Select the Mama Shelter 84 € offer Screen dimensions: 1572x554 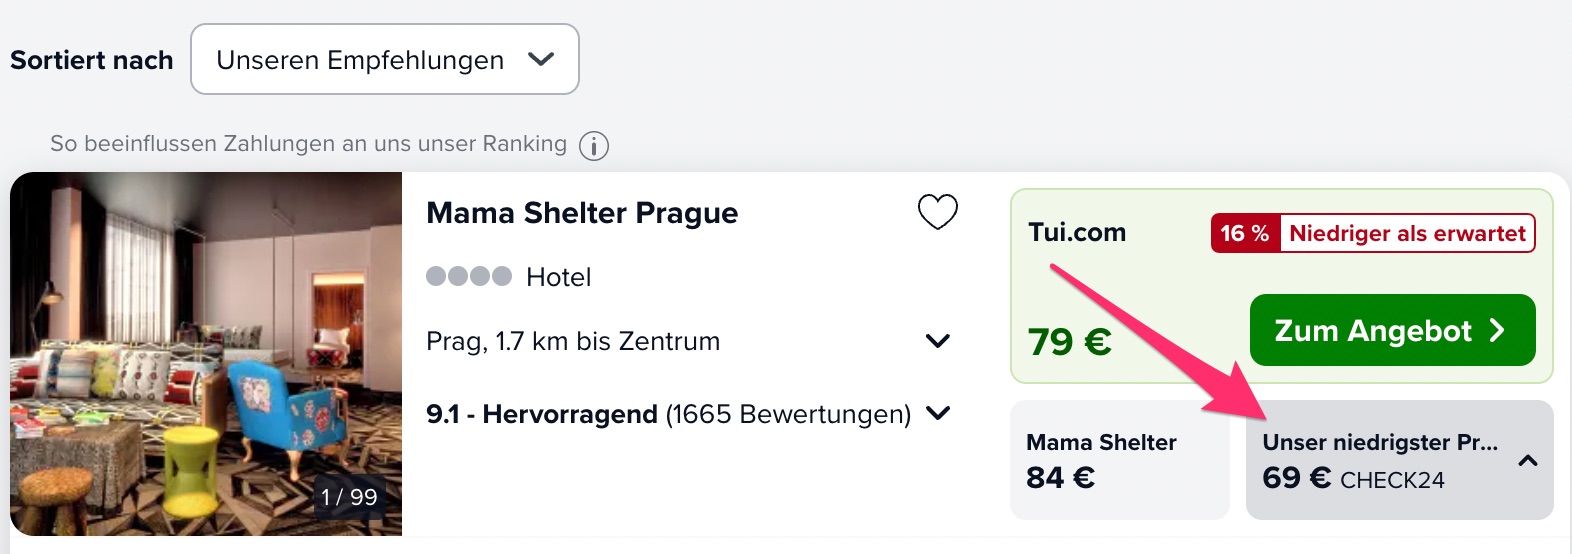point(1119,460)
